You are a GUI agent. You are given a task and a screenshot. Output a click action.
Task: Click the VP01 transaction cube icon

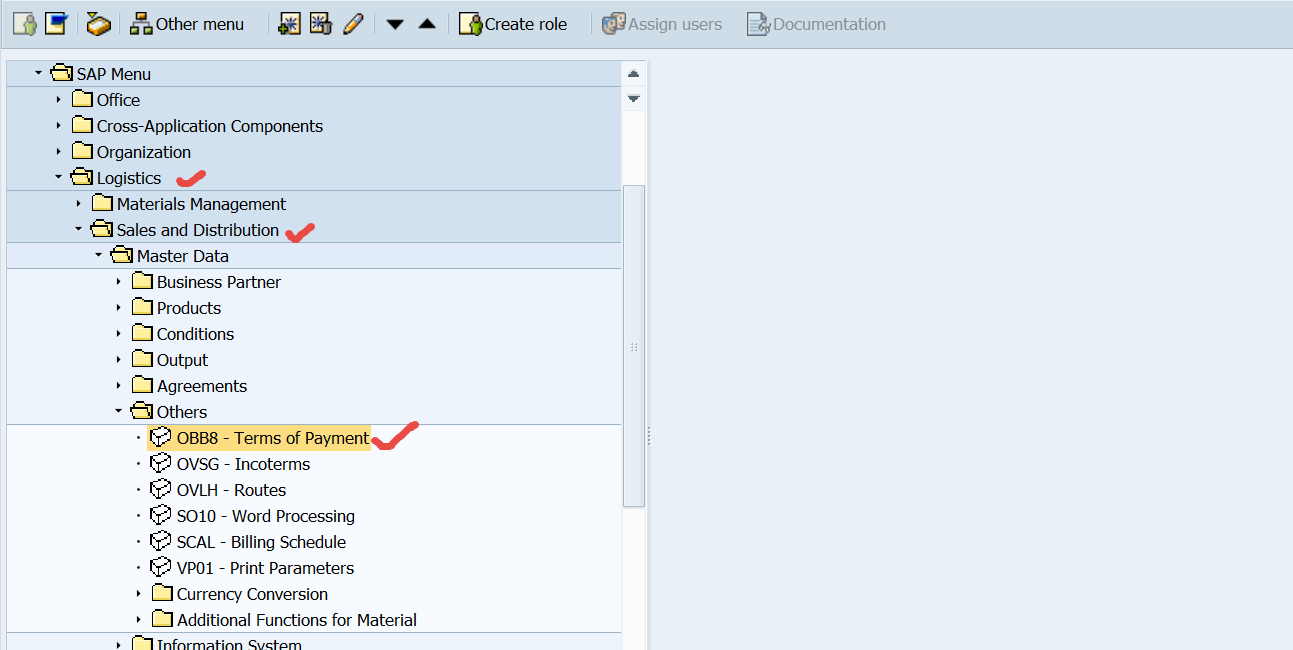(x=160, y=567)
